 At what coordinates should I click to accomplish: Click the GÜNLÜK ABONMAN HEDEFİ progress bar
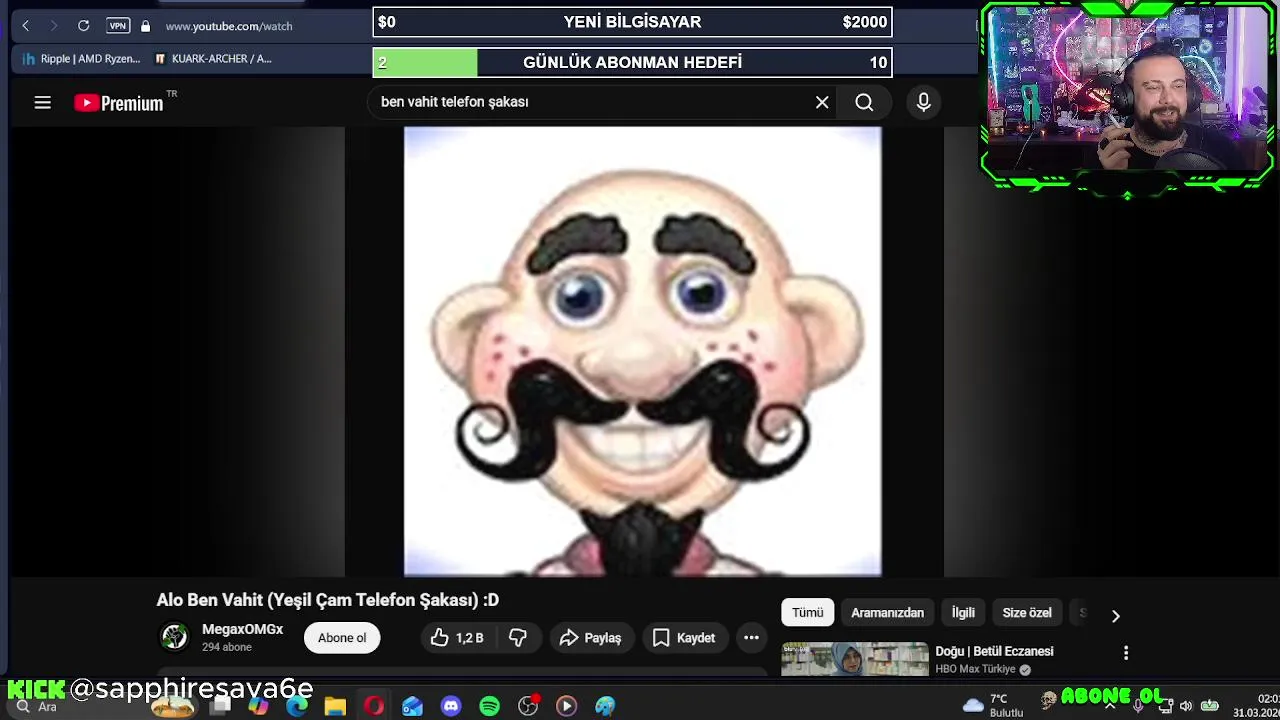pyautogui.click(x=632, y=63)
